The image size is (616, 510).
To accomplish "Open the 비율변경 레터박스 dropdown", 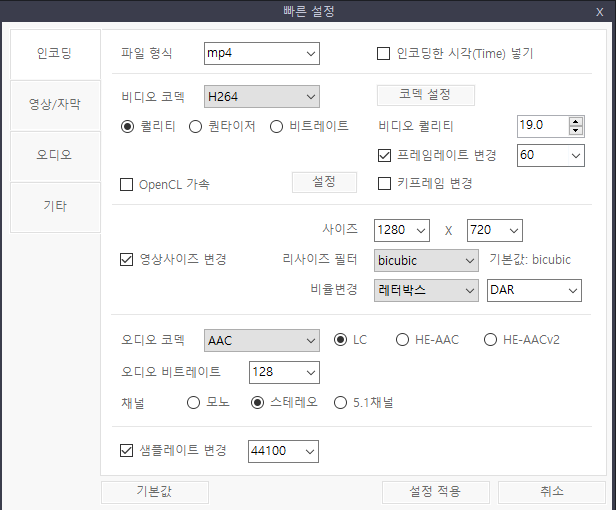I will coord(426,290).
